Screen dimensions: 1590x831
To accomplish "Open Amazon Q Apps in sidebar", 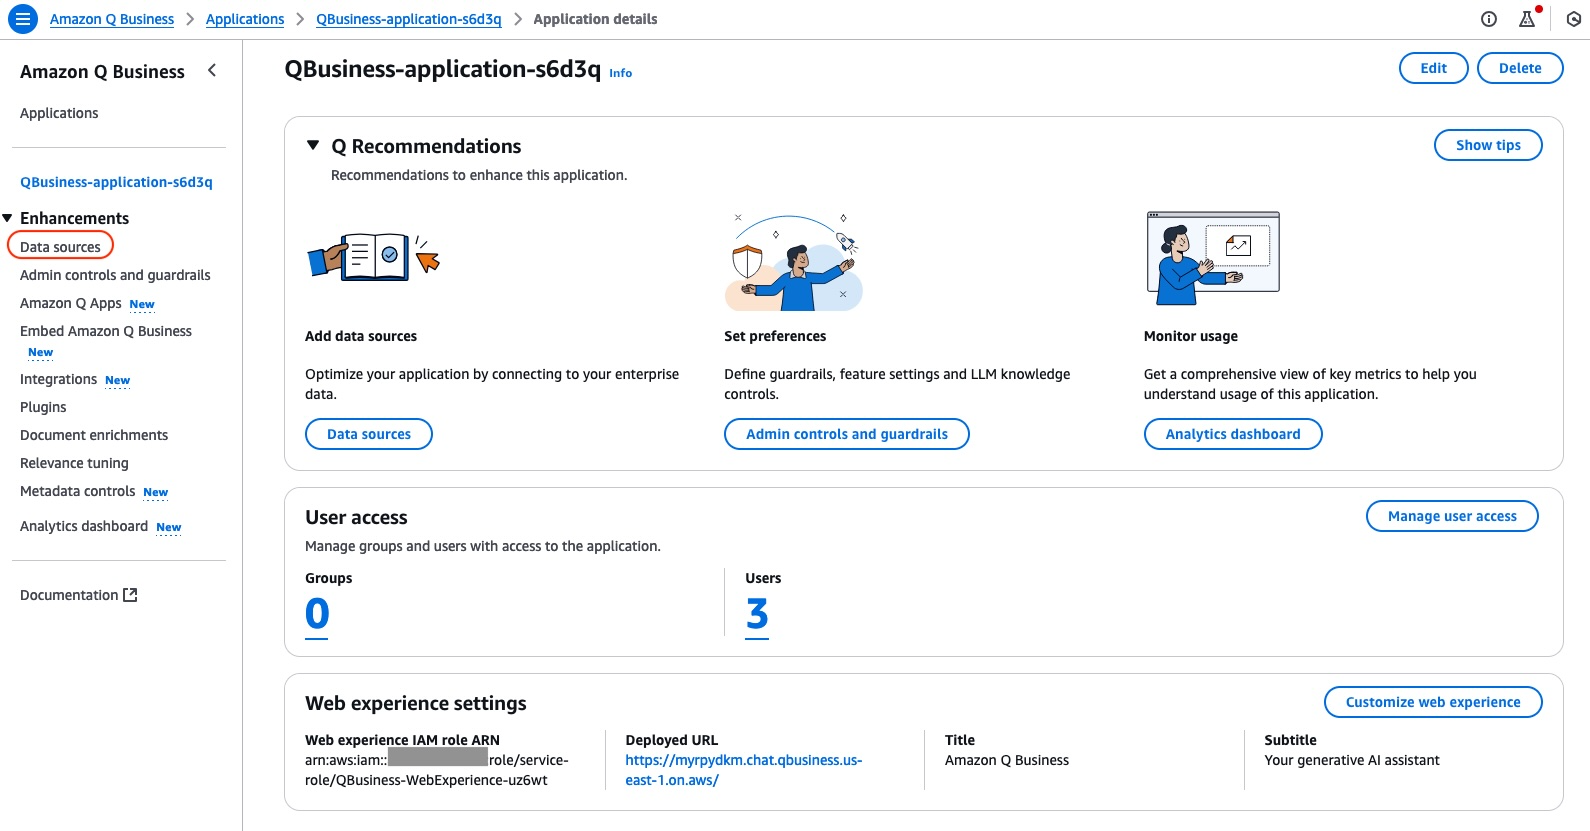I will point(71,303).
